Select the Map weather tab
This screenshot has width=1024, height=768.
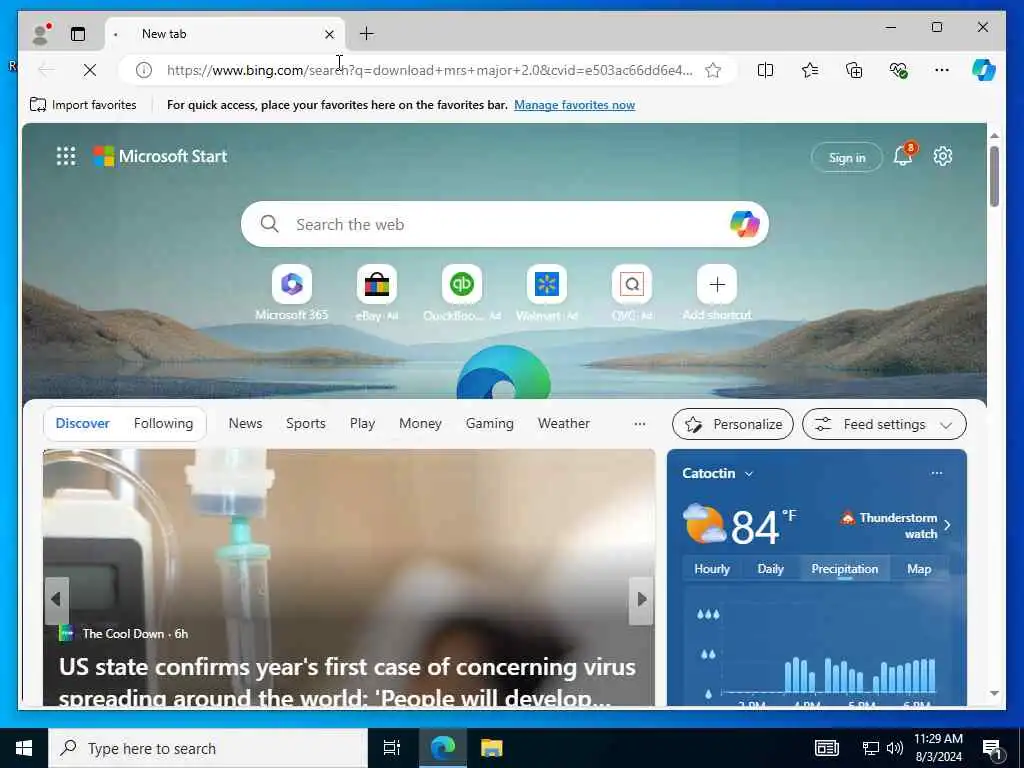tap(919, 569)
